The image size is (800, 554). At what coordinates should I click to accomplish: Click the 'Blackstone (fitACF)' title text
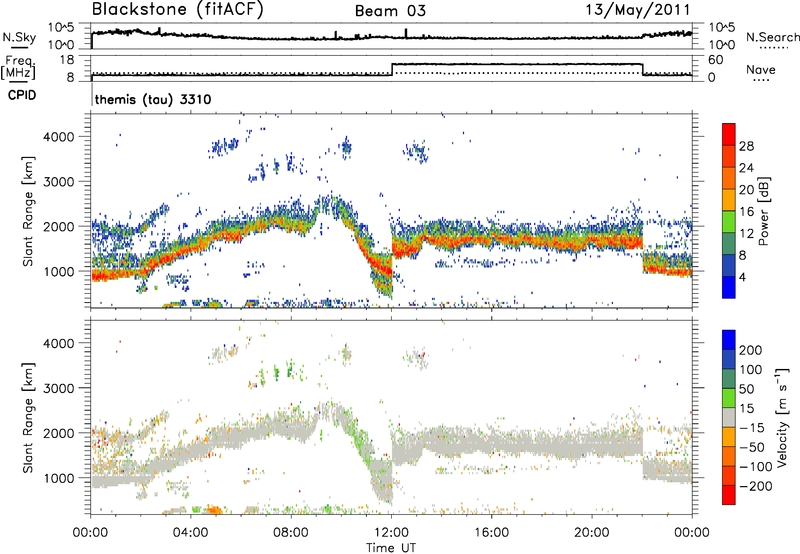[x=178, y=10]
